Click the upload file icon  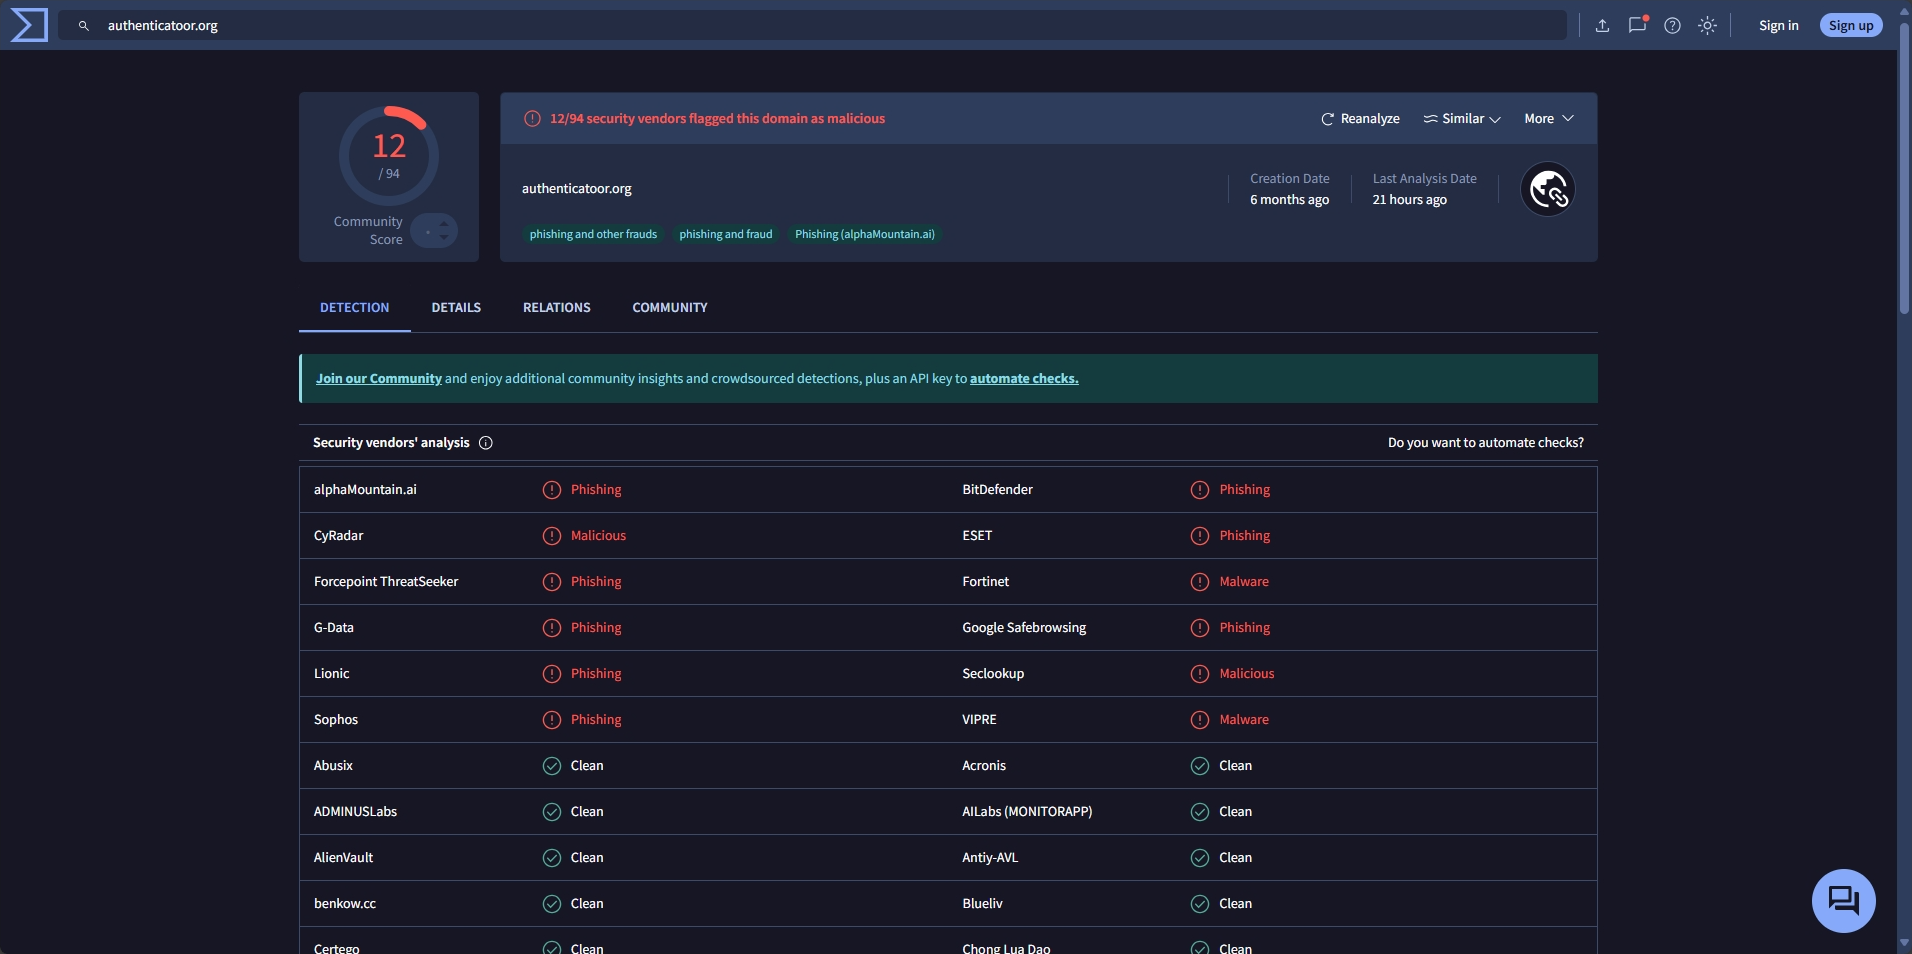click(1602, 26)
